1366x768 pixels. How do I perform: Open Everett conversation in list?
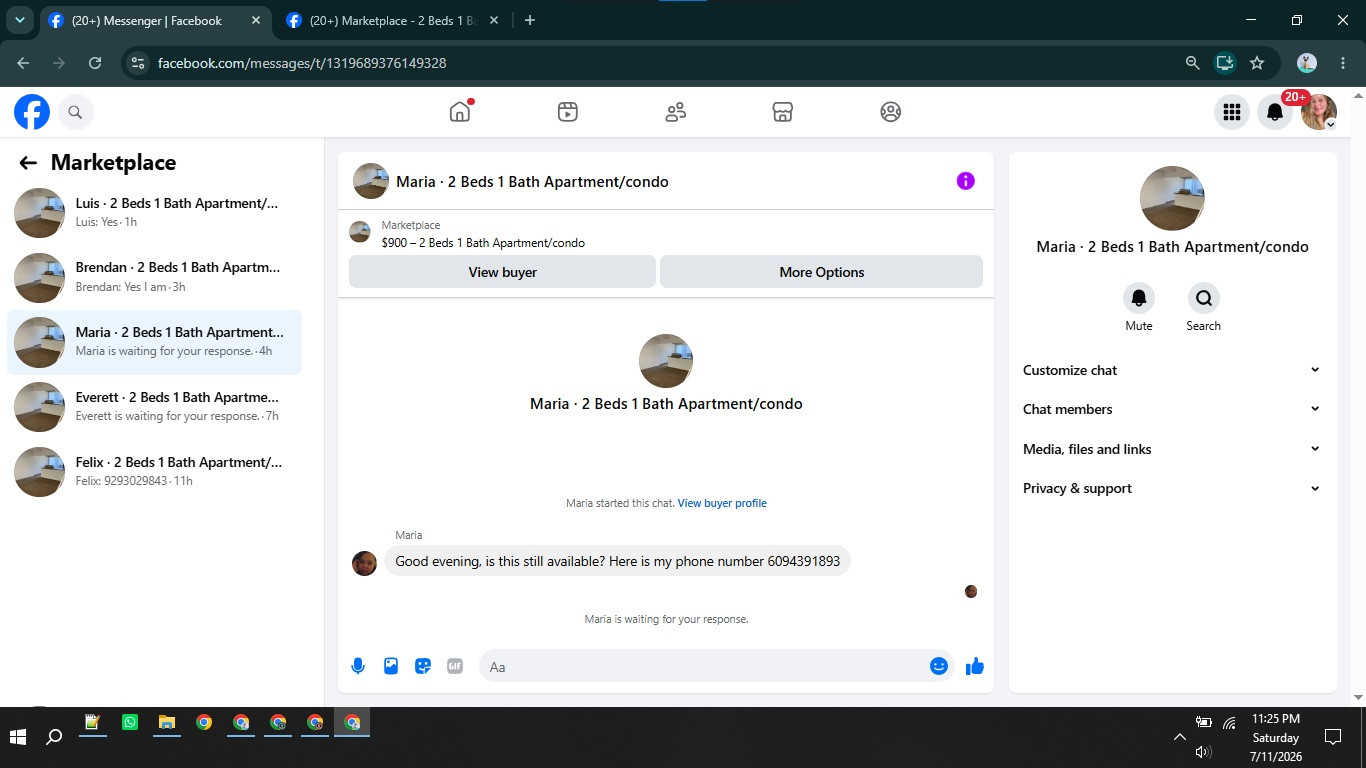pos(155,407)
